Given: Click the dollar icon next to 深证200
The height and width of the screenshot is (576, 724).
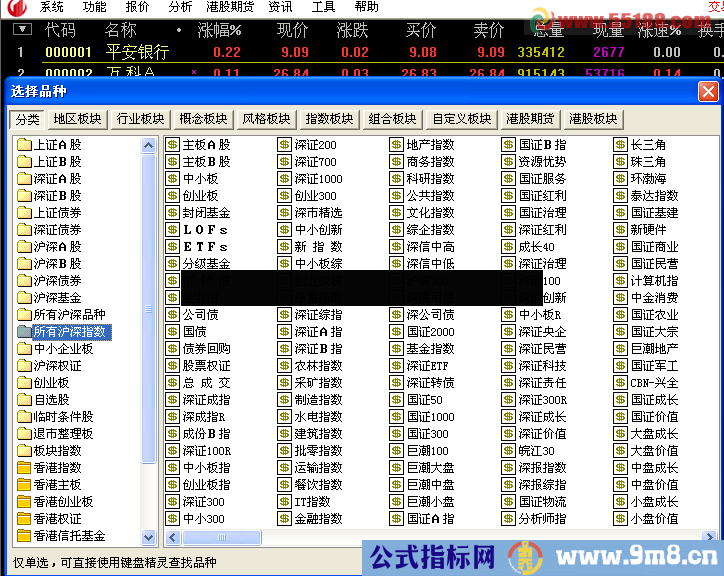Looking at the screenshot, I should (284, 145).
